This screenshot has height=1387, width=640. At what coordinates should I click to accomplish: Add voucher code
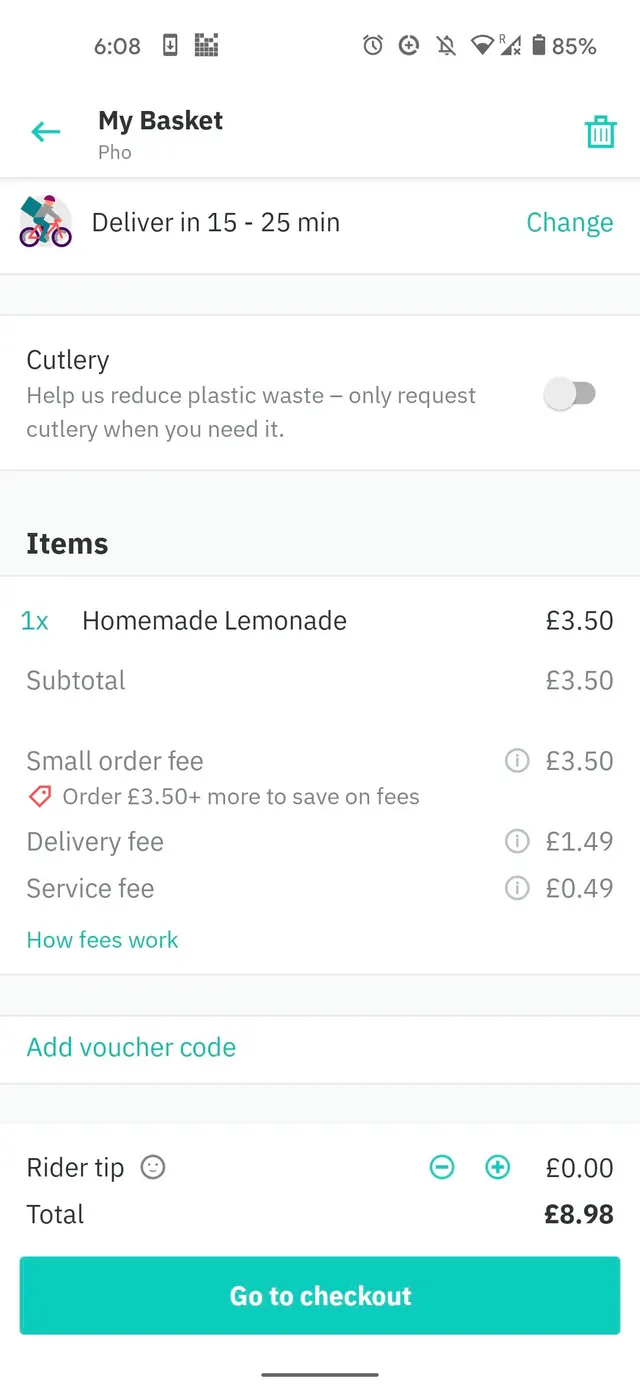pyautogui.click(x=131, y=1047)
